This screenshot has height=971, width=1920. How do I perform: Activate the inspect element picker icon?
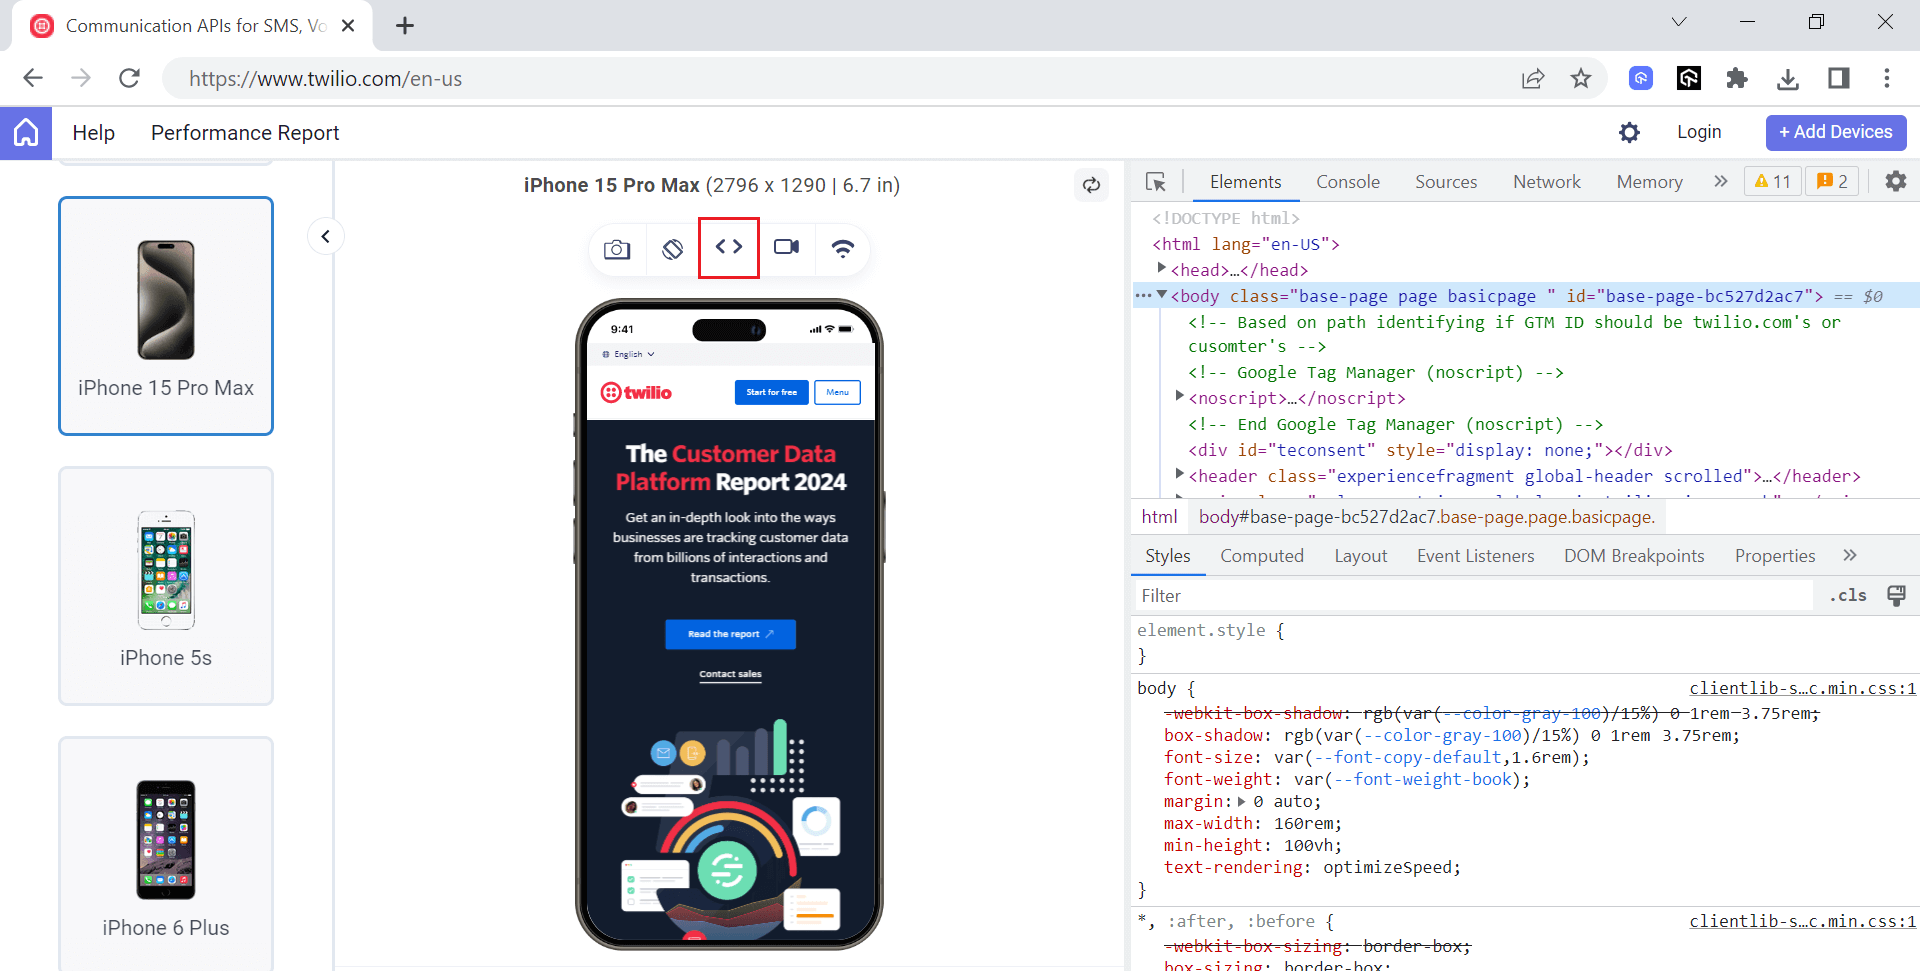tap(1156, 182)
